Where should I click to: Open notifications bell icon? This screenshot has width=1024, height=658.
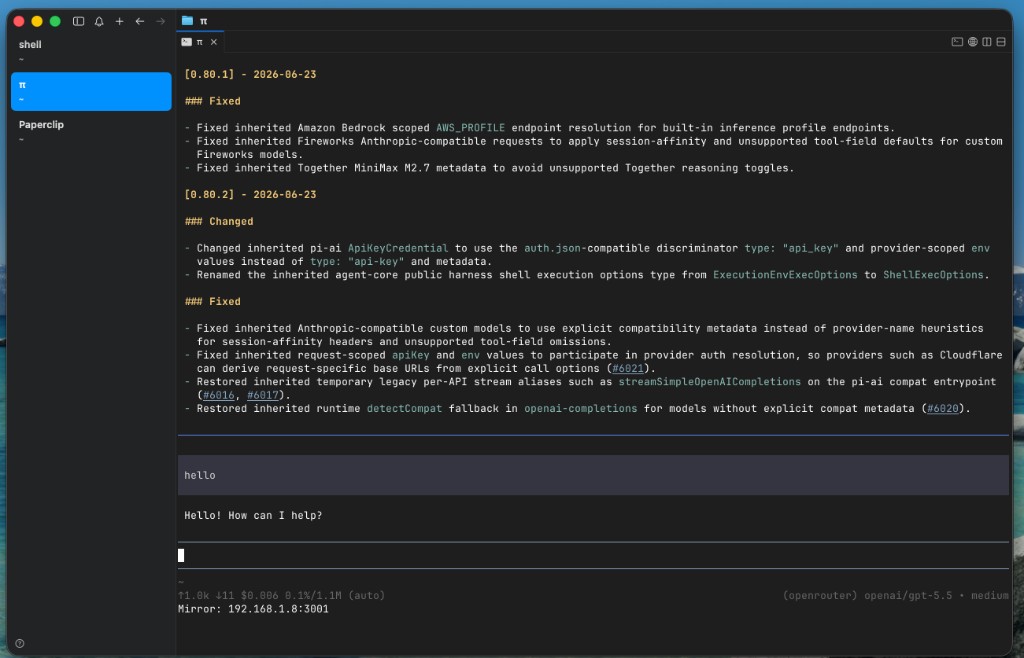pyautogui.click(x=99, y=22)
